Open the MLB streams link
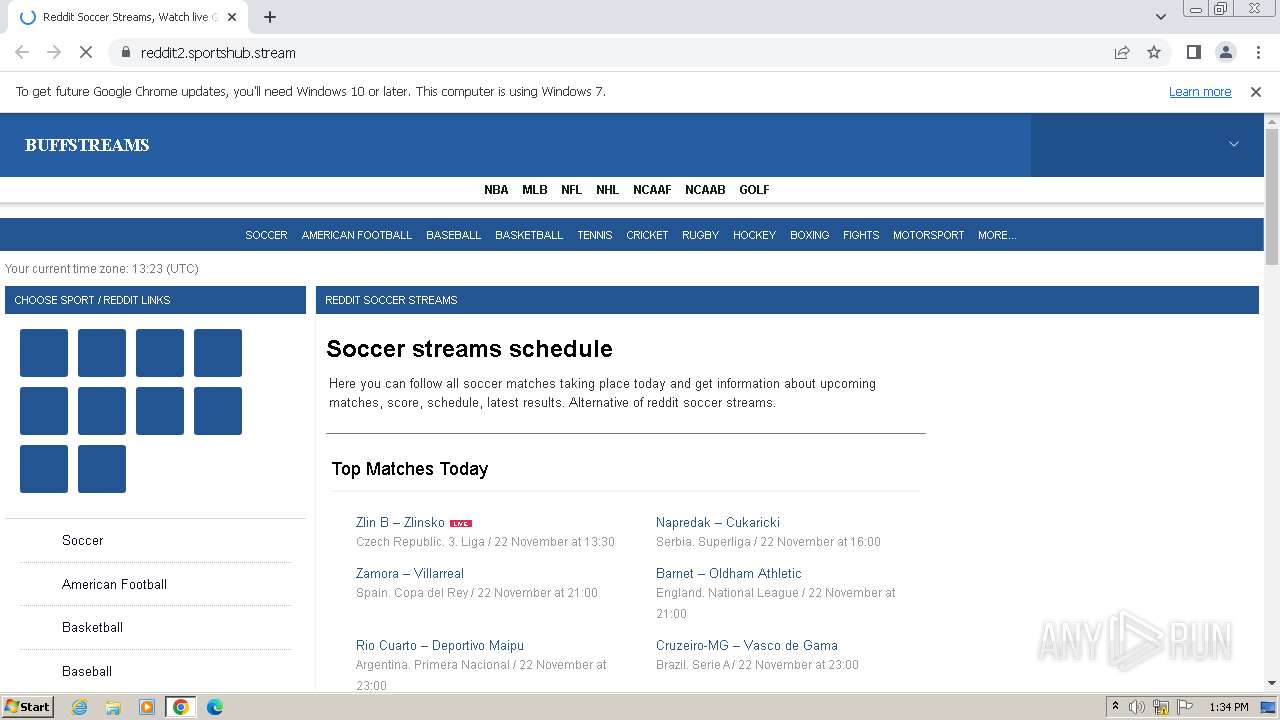1280x720 pixels. 535,189
